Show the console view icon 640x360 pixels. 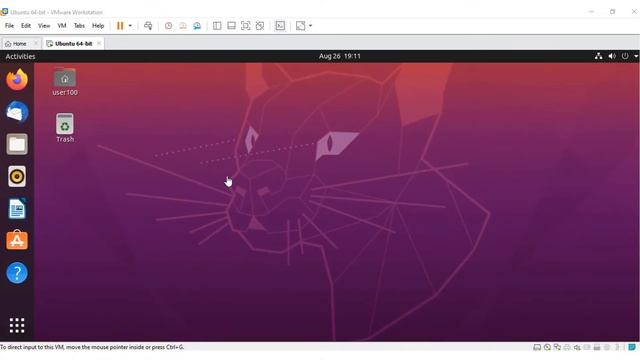pos(280,26)
